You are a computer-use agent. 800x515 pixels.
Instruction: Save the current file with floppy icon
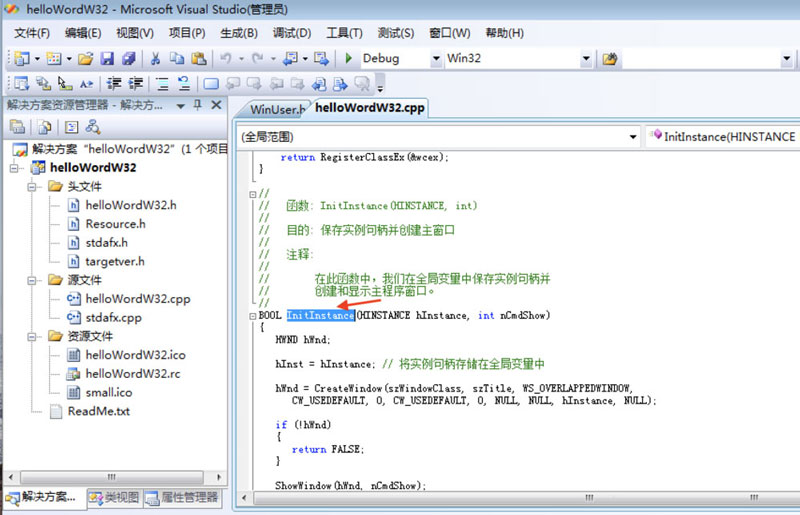[107, 58]
